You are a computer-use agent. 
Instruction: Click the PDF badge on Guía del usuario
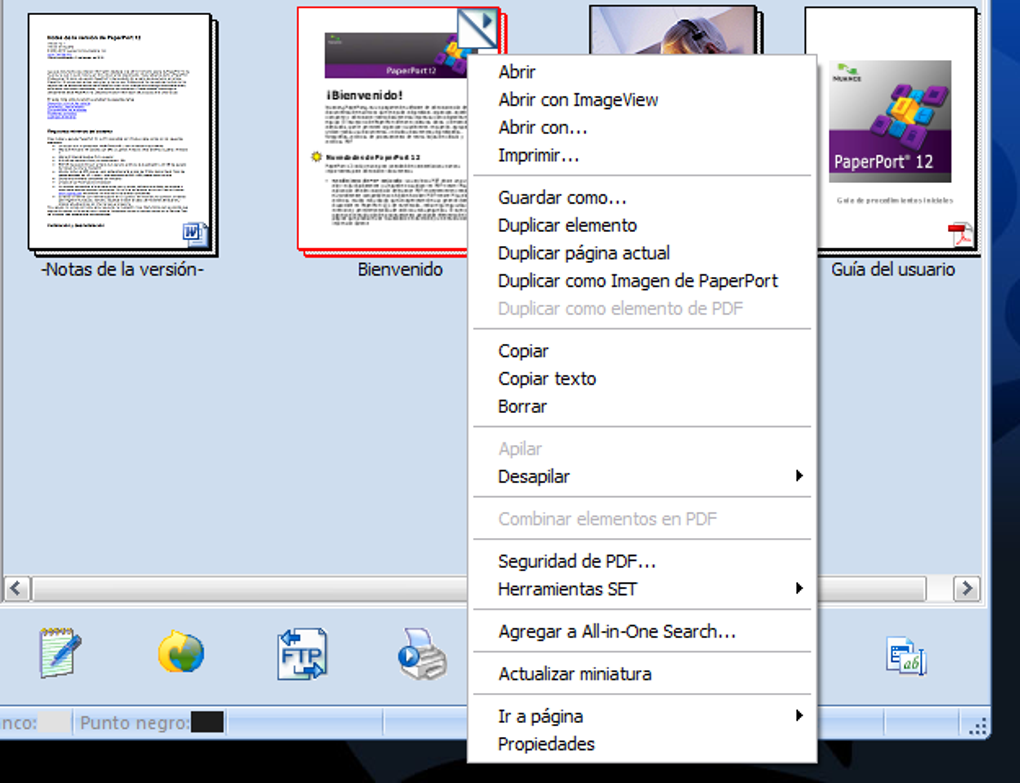960,235
